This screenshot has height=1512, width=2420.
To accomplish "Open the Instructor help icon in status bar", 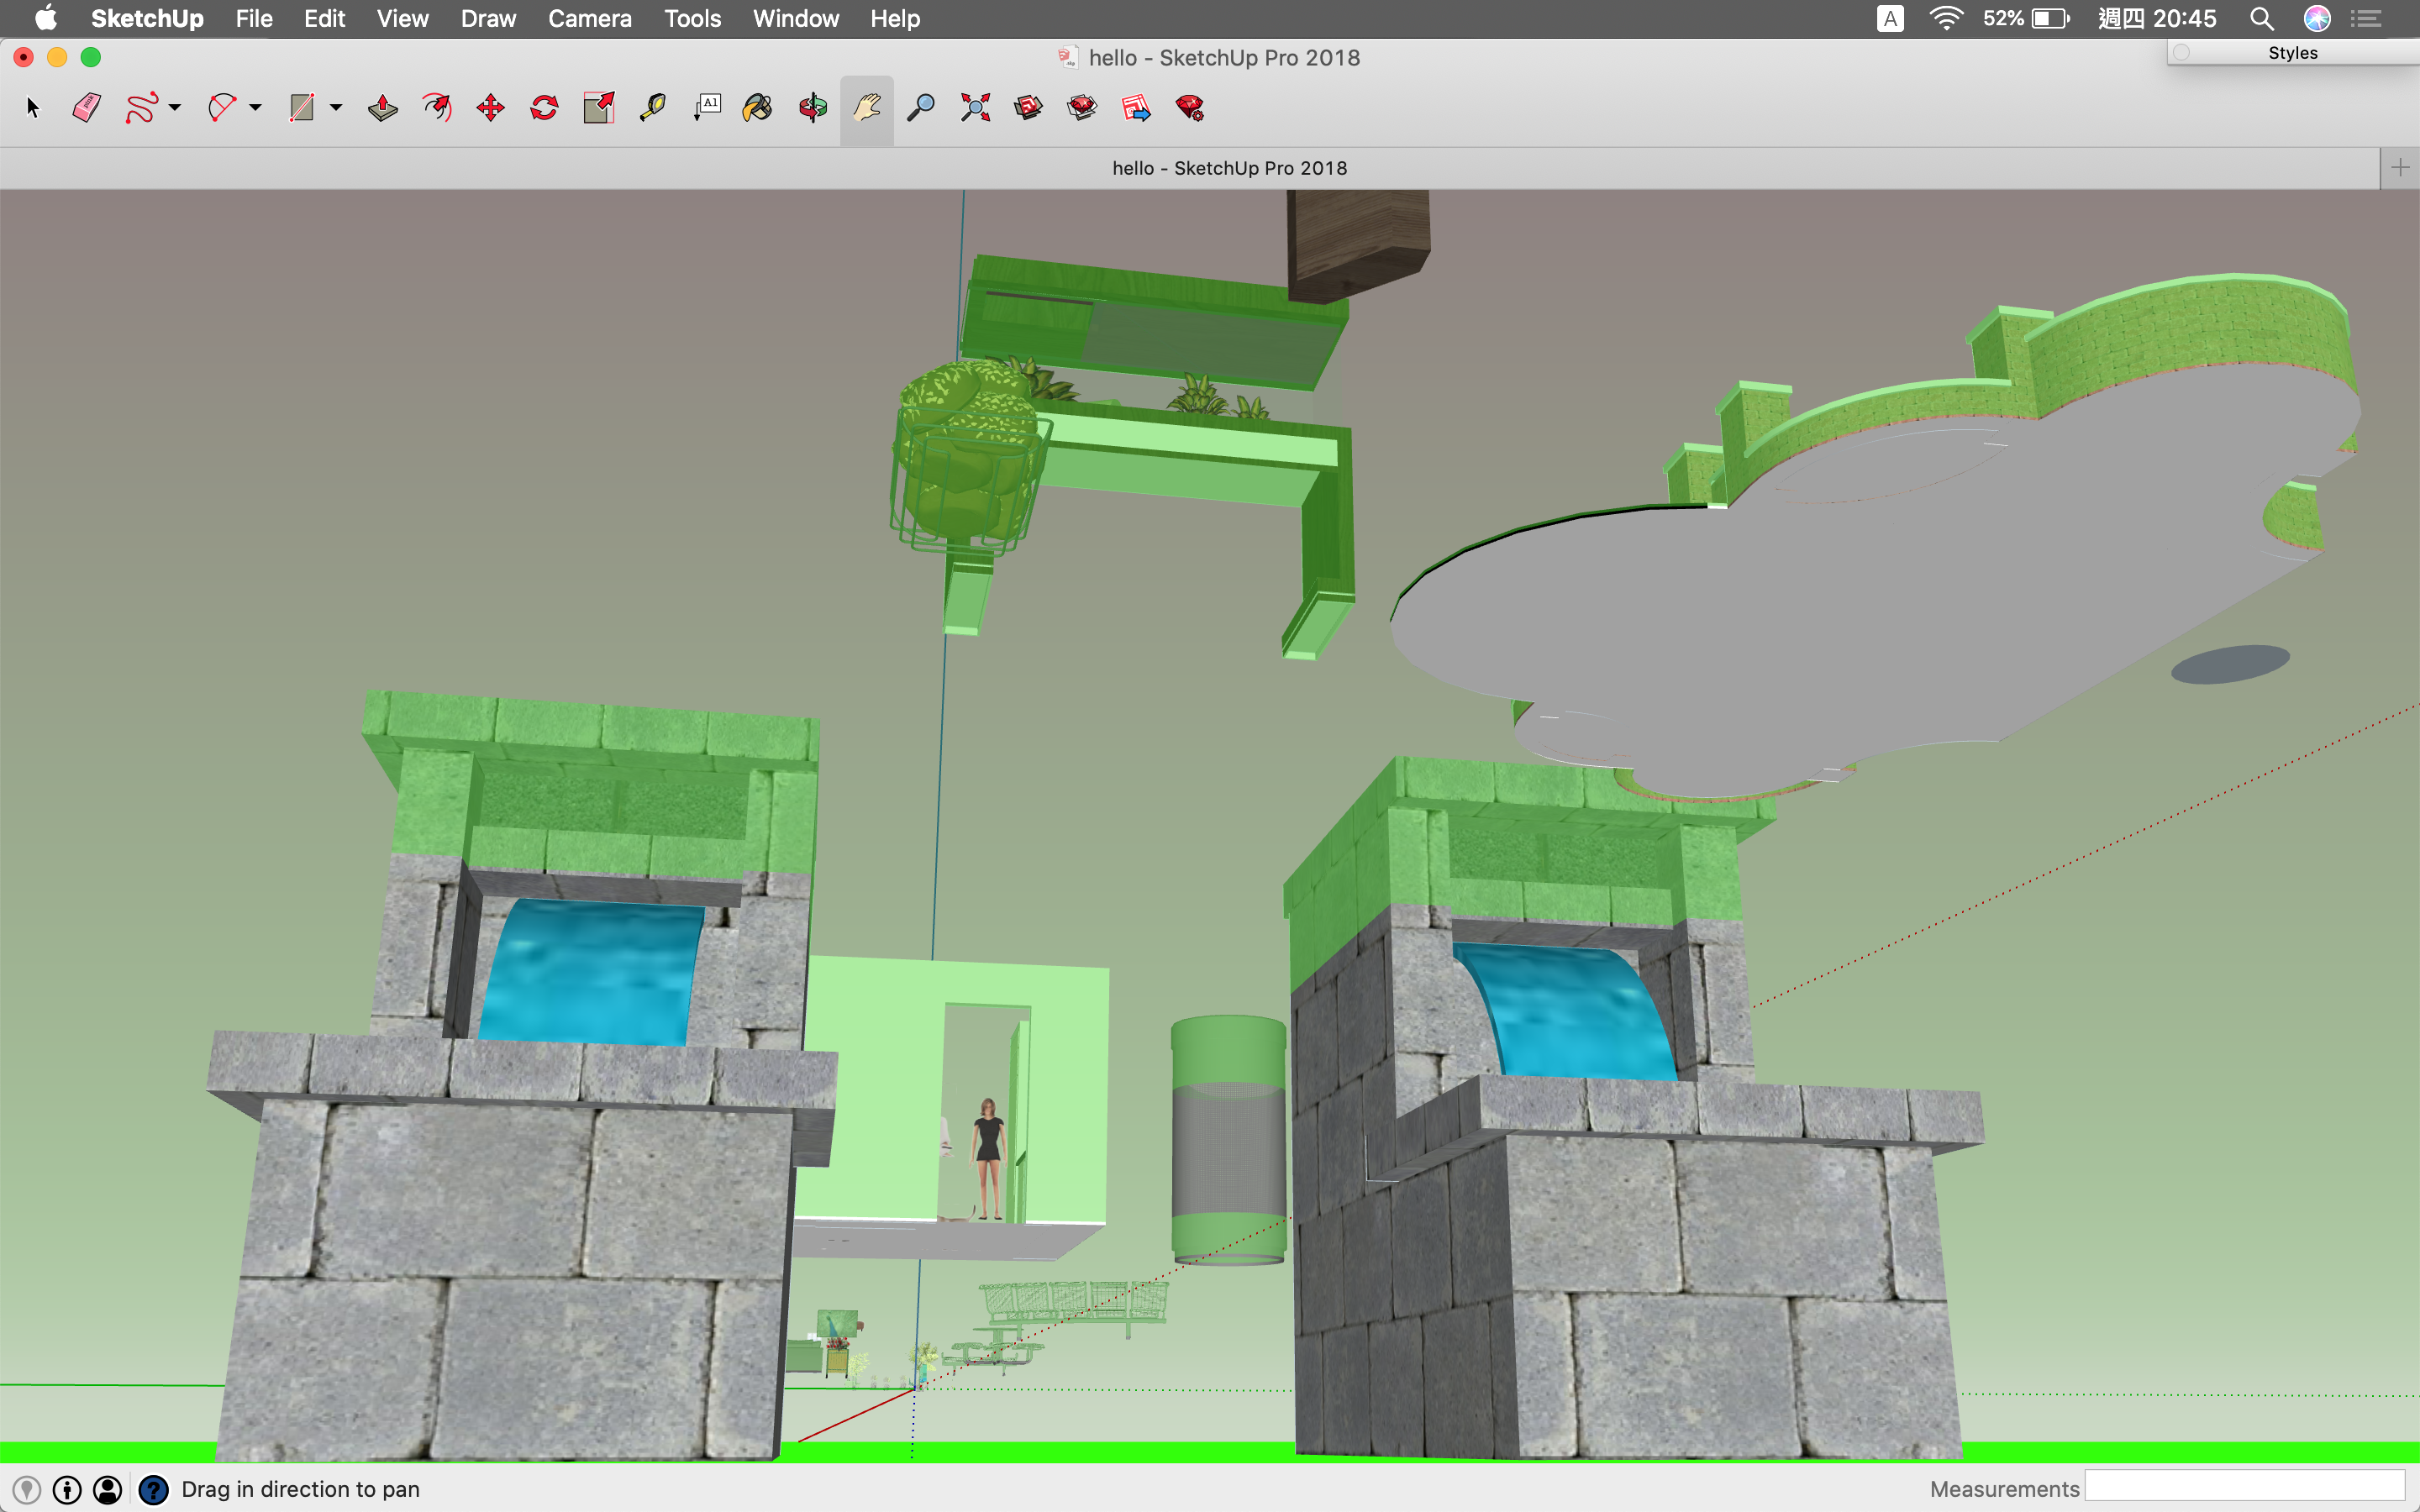I will [x=153, y=1489].
